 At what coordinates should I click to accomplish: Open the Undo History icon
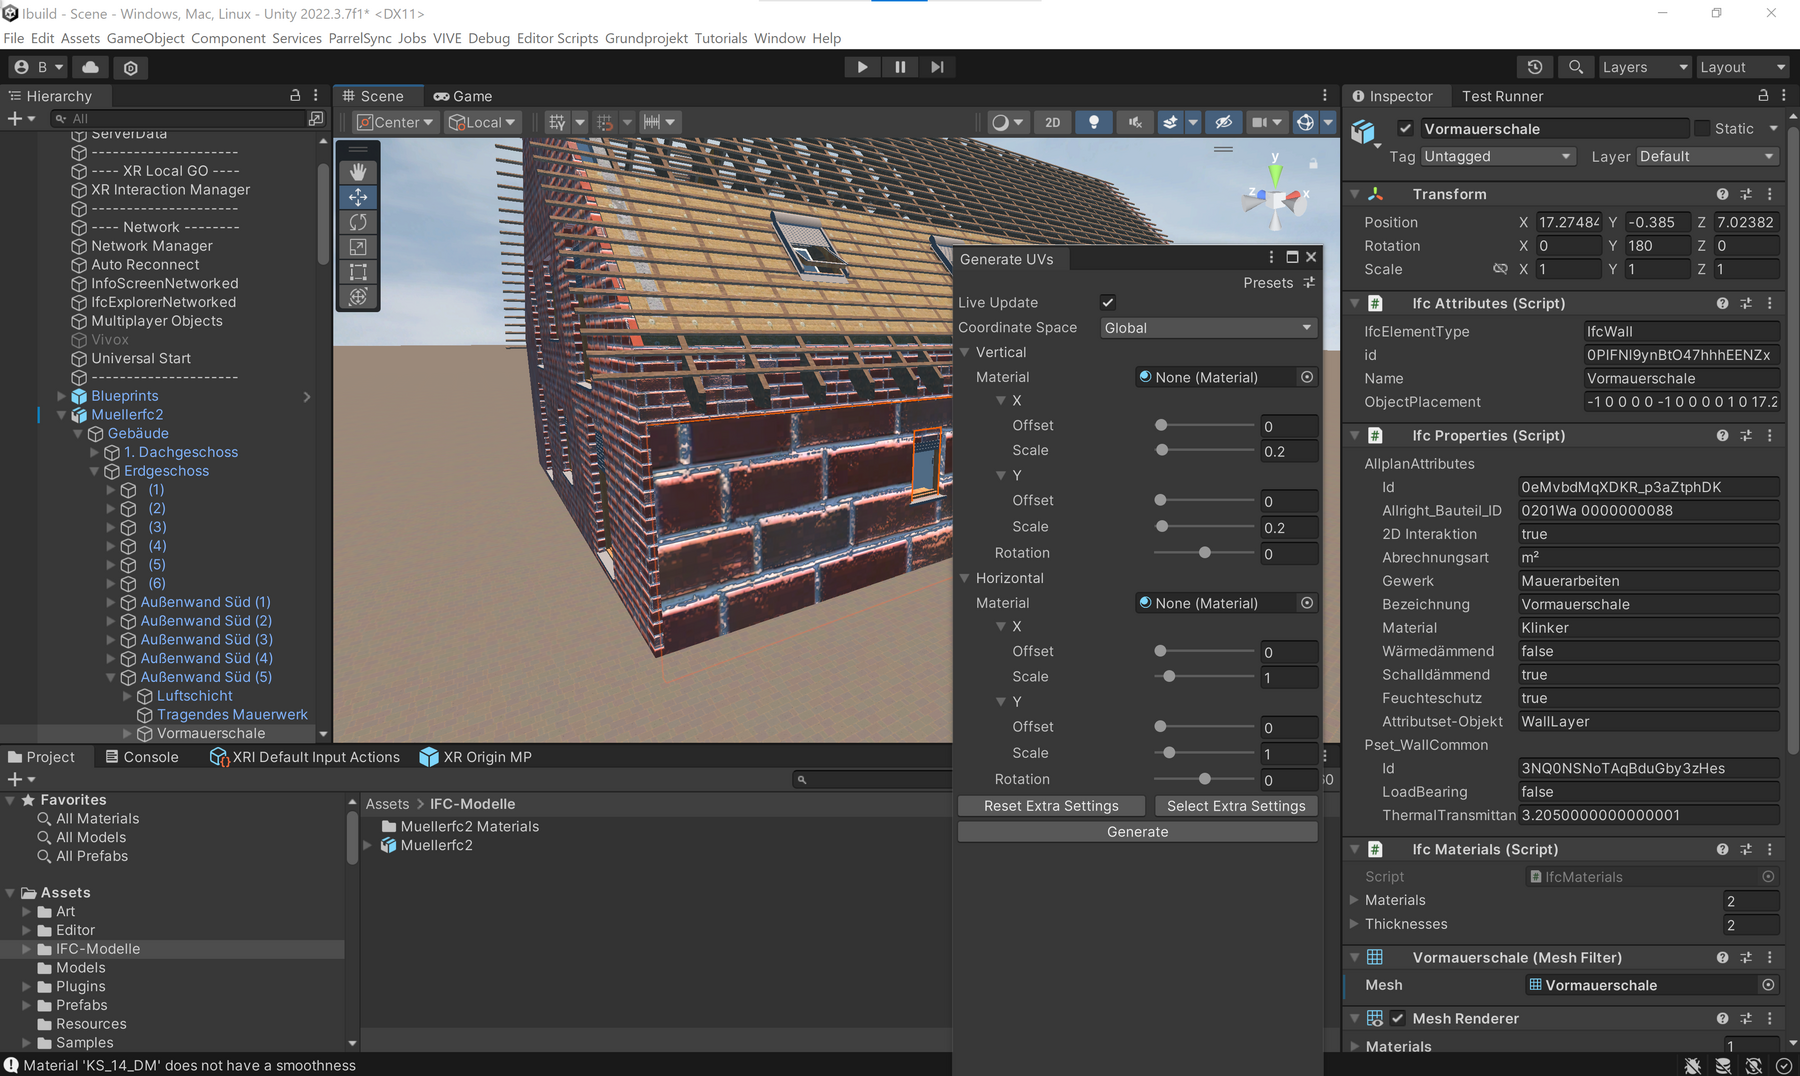[x=1534, y=67]
